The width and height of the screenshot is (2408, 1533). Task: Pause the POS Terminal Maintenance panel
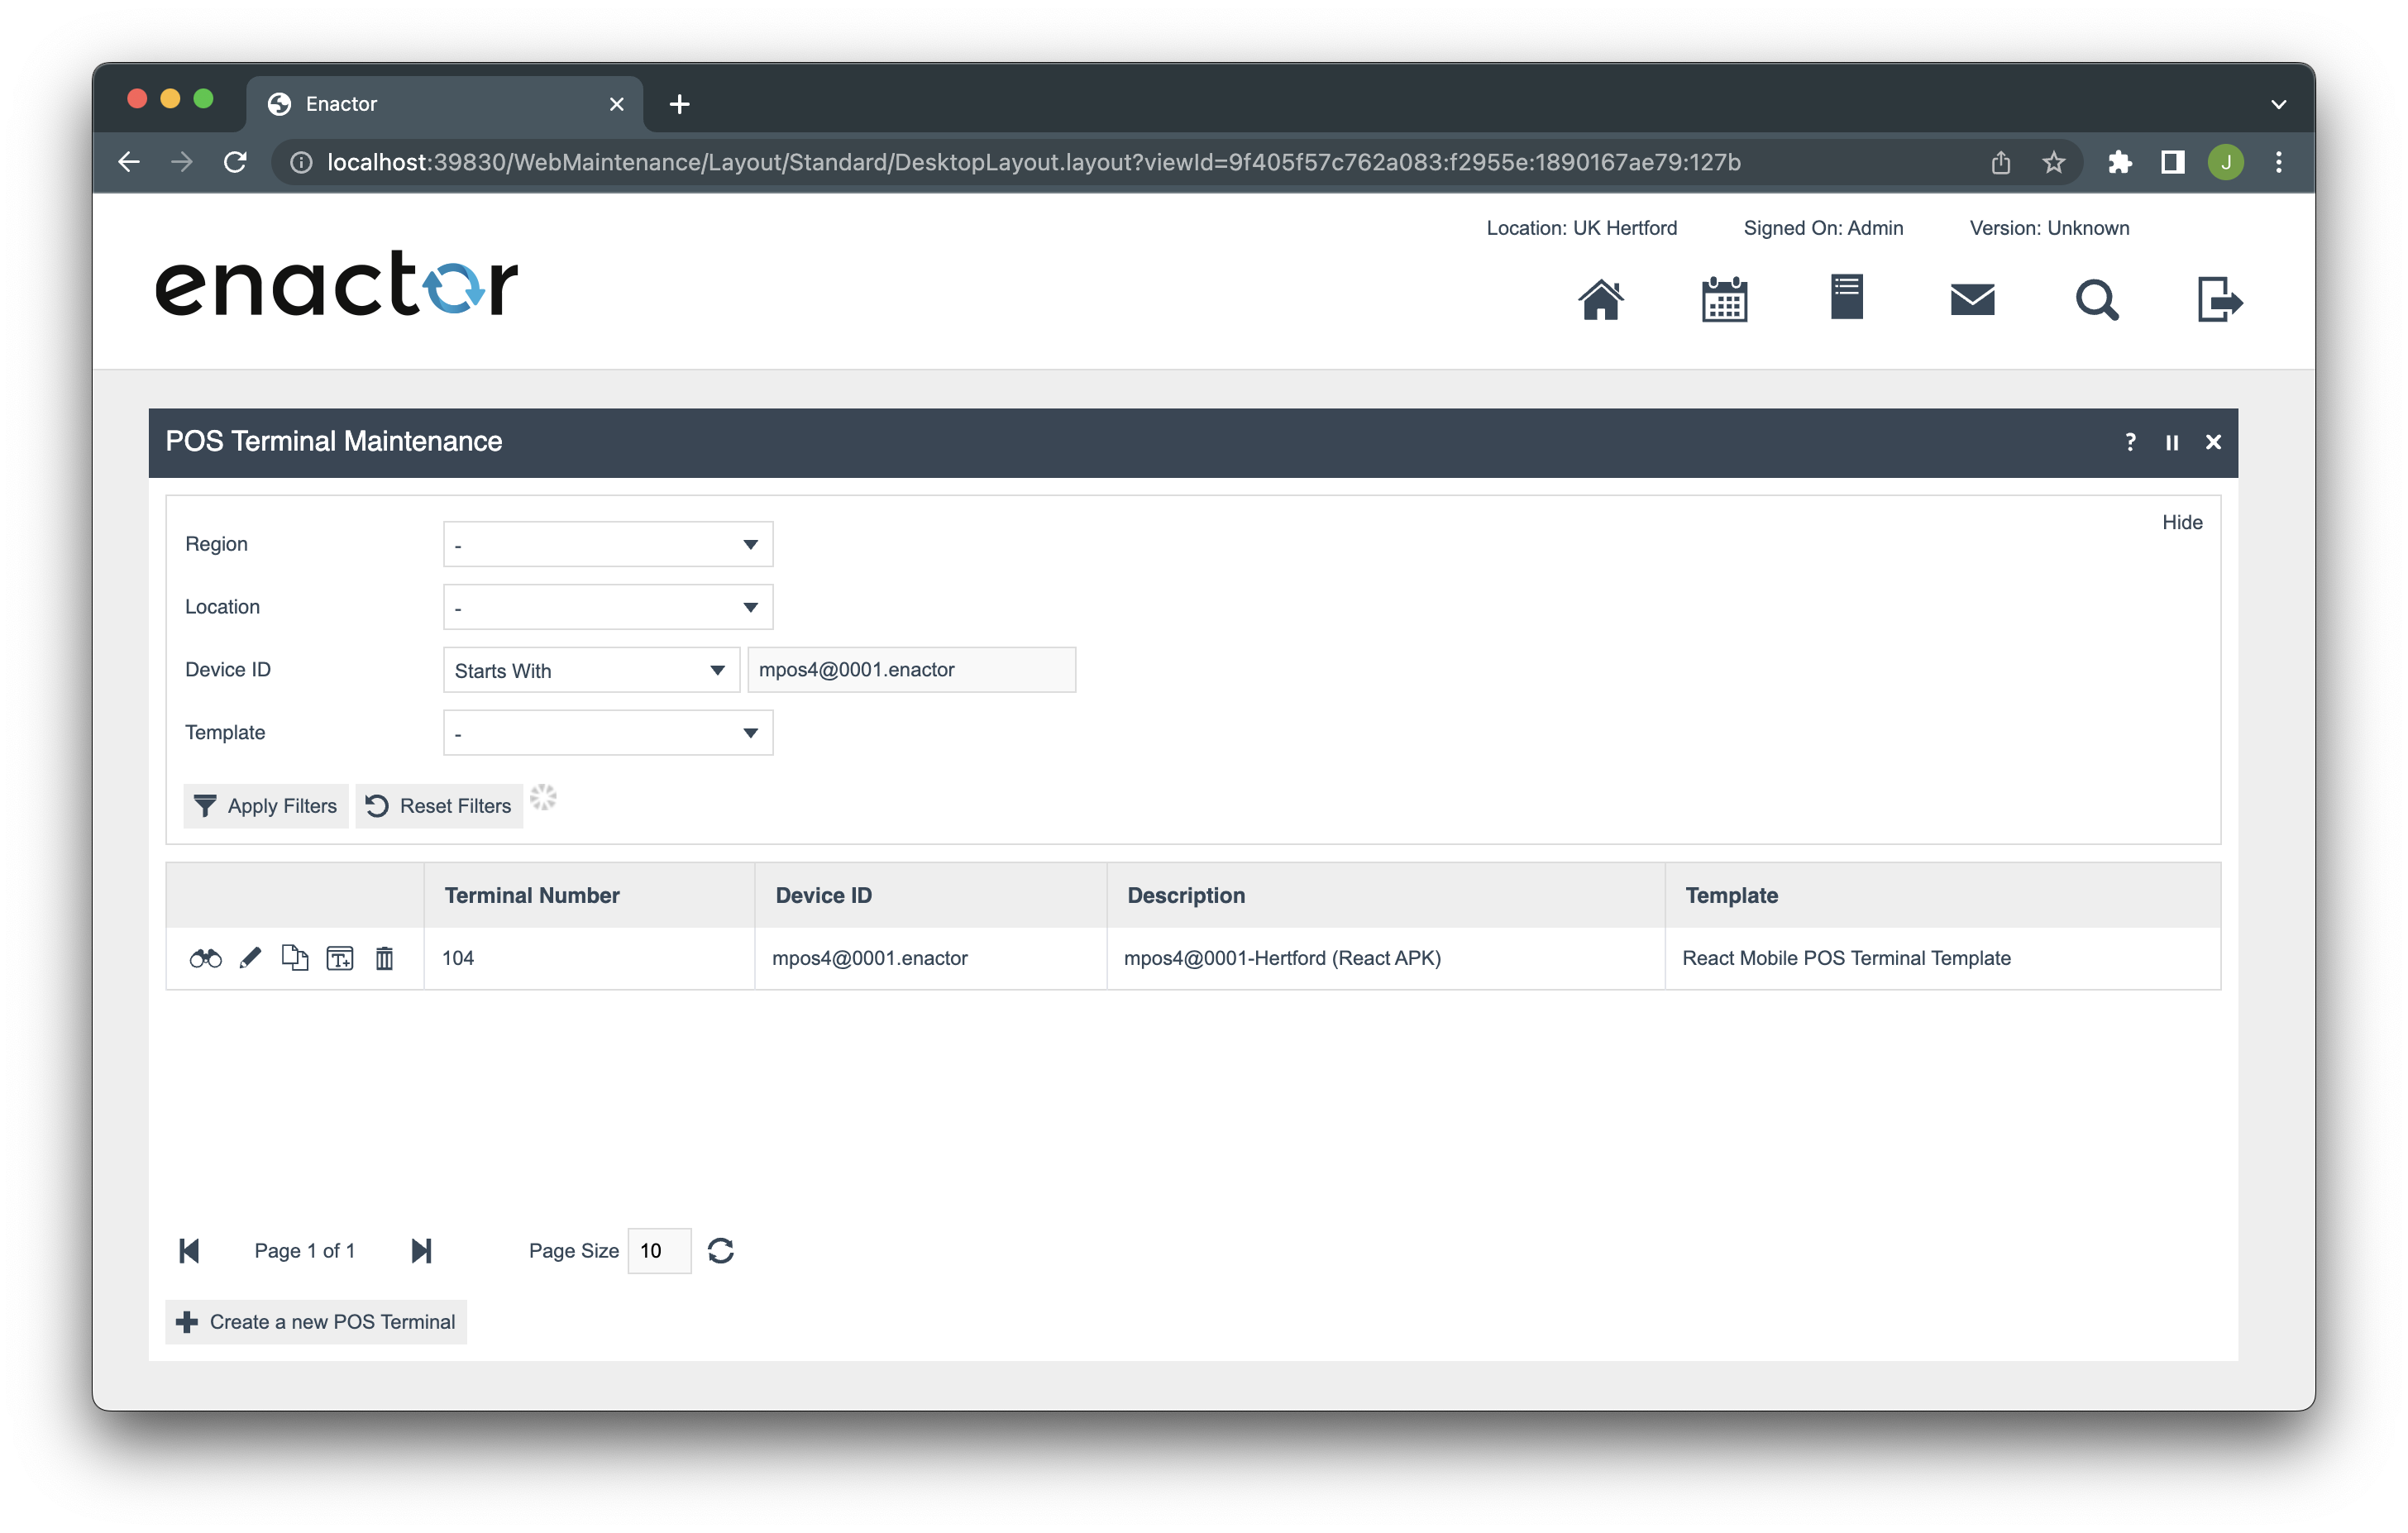point(2172,442)
